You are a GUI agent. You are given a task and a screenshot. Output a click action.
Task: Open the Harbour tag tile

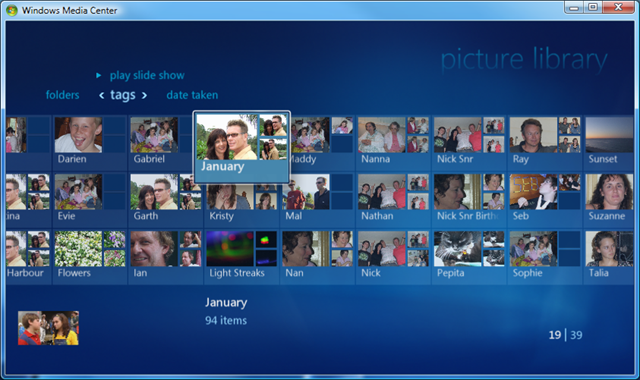tap(29, 257)
